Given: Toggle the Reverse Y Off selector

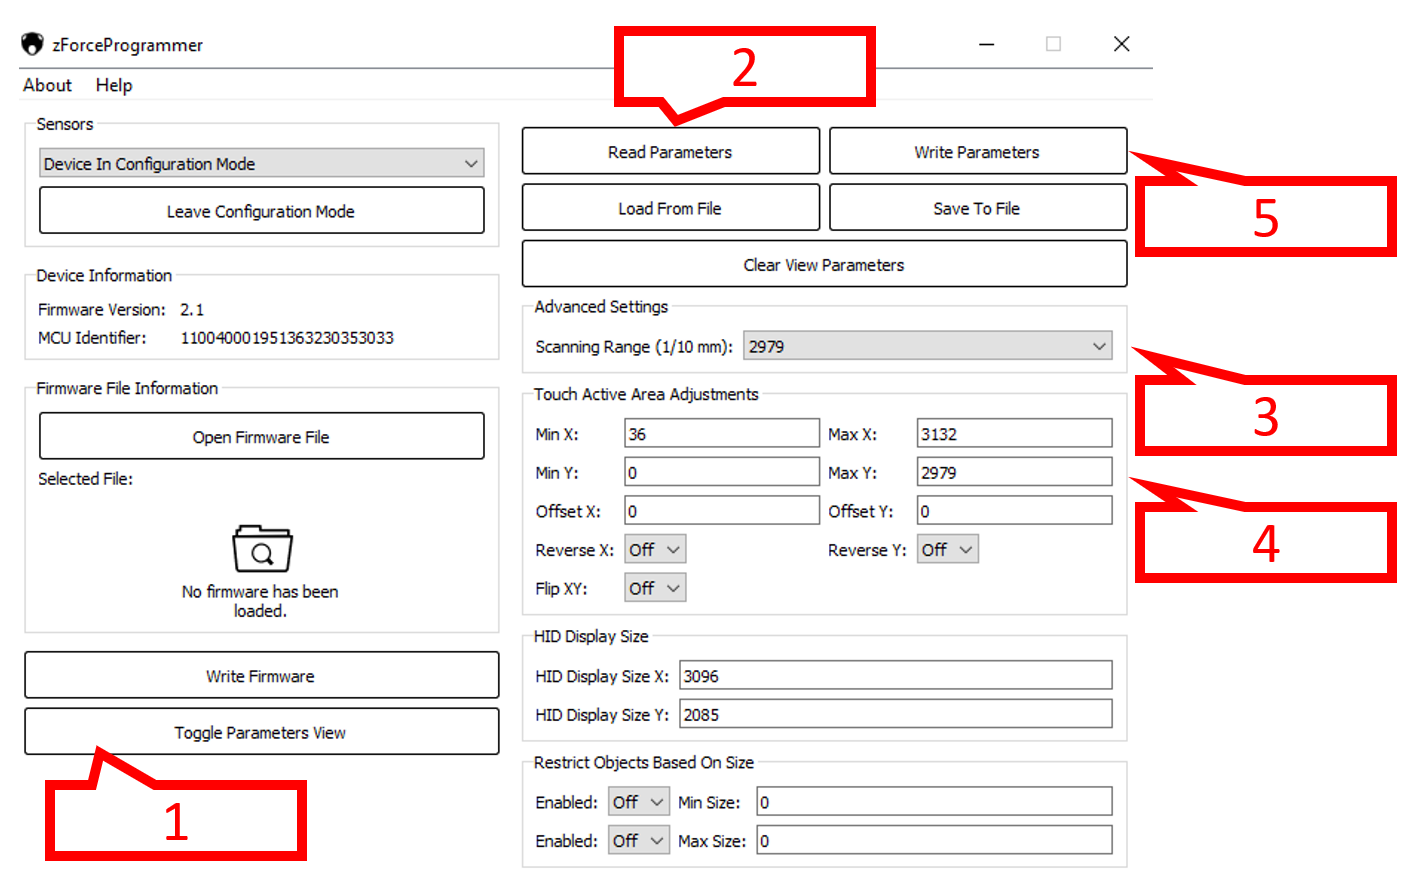Looking at the screenshot, I should point(947,550).
